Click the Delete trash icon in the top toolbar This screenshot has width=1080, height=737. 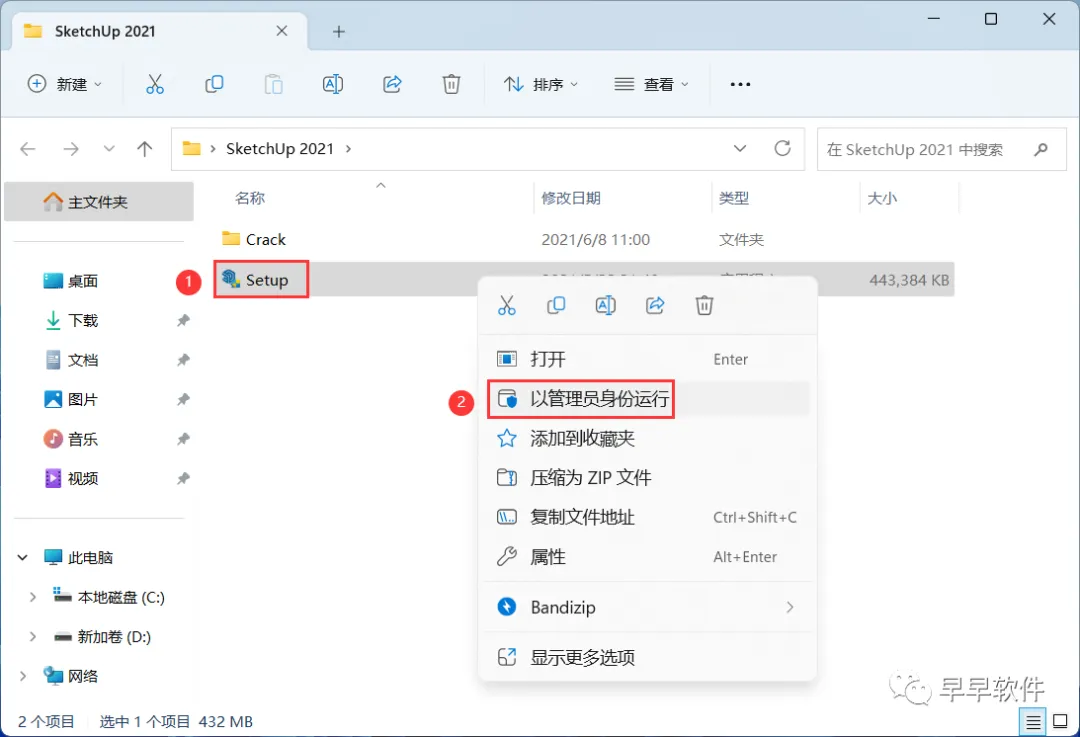[451, 84]
